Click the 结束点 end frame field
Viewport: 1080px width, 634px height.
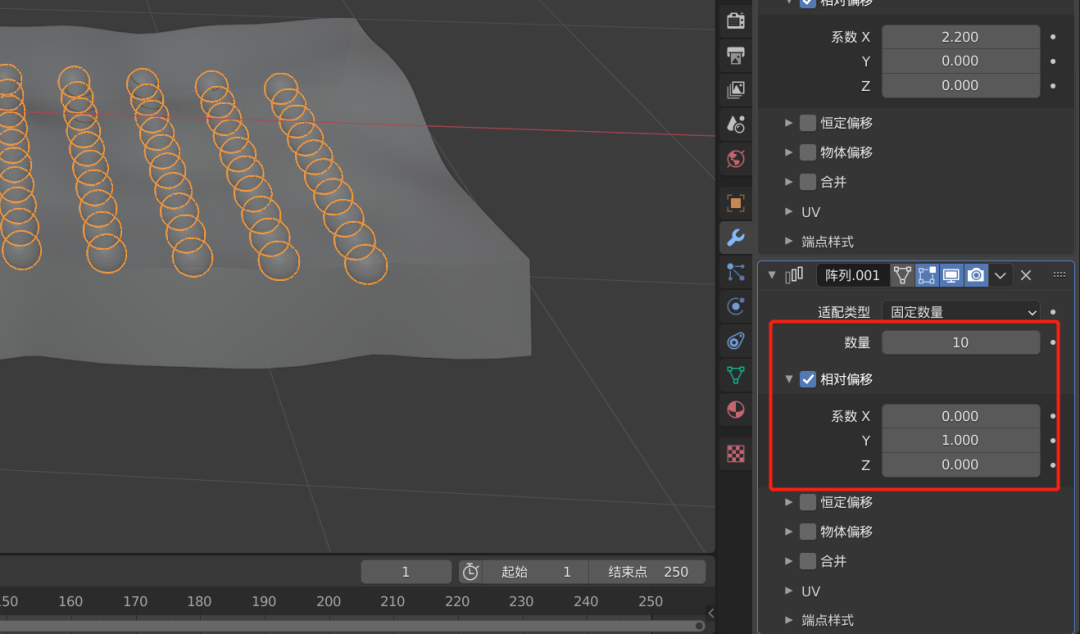[647, 572]
